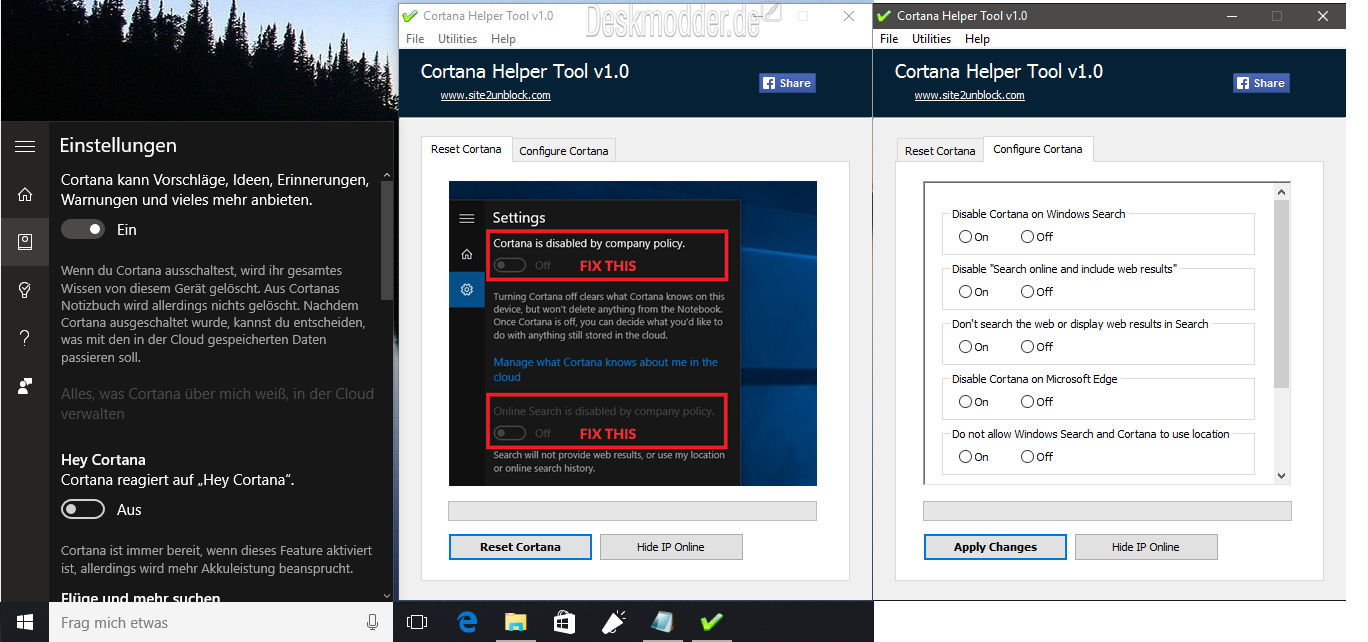This screenshot has width=1368, height=642.
Task: Open Help menu in right Cortana Helper window
Action: (977, 39)
